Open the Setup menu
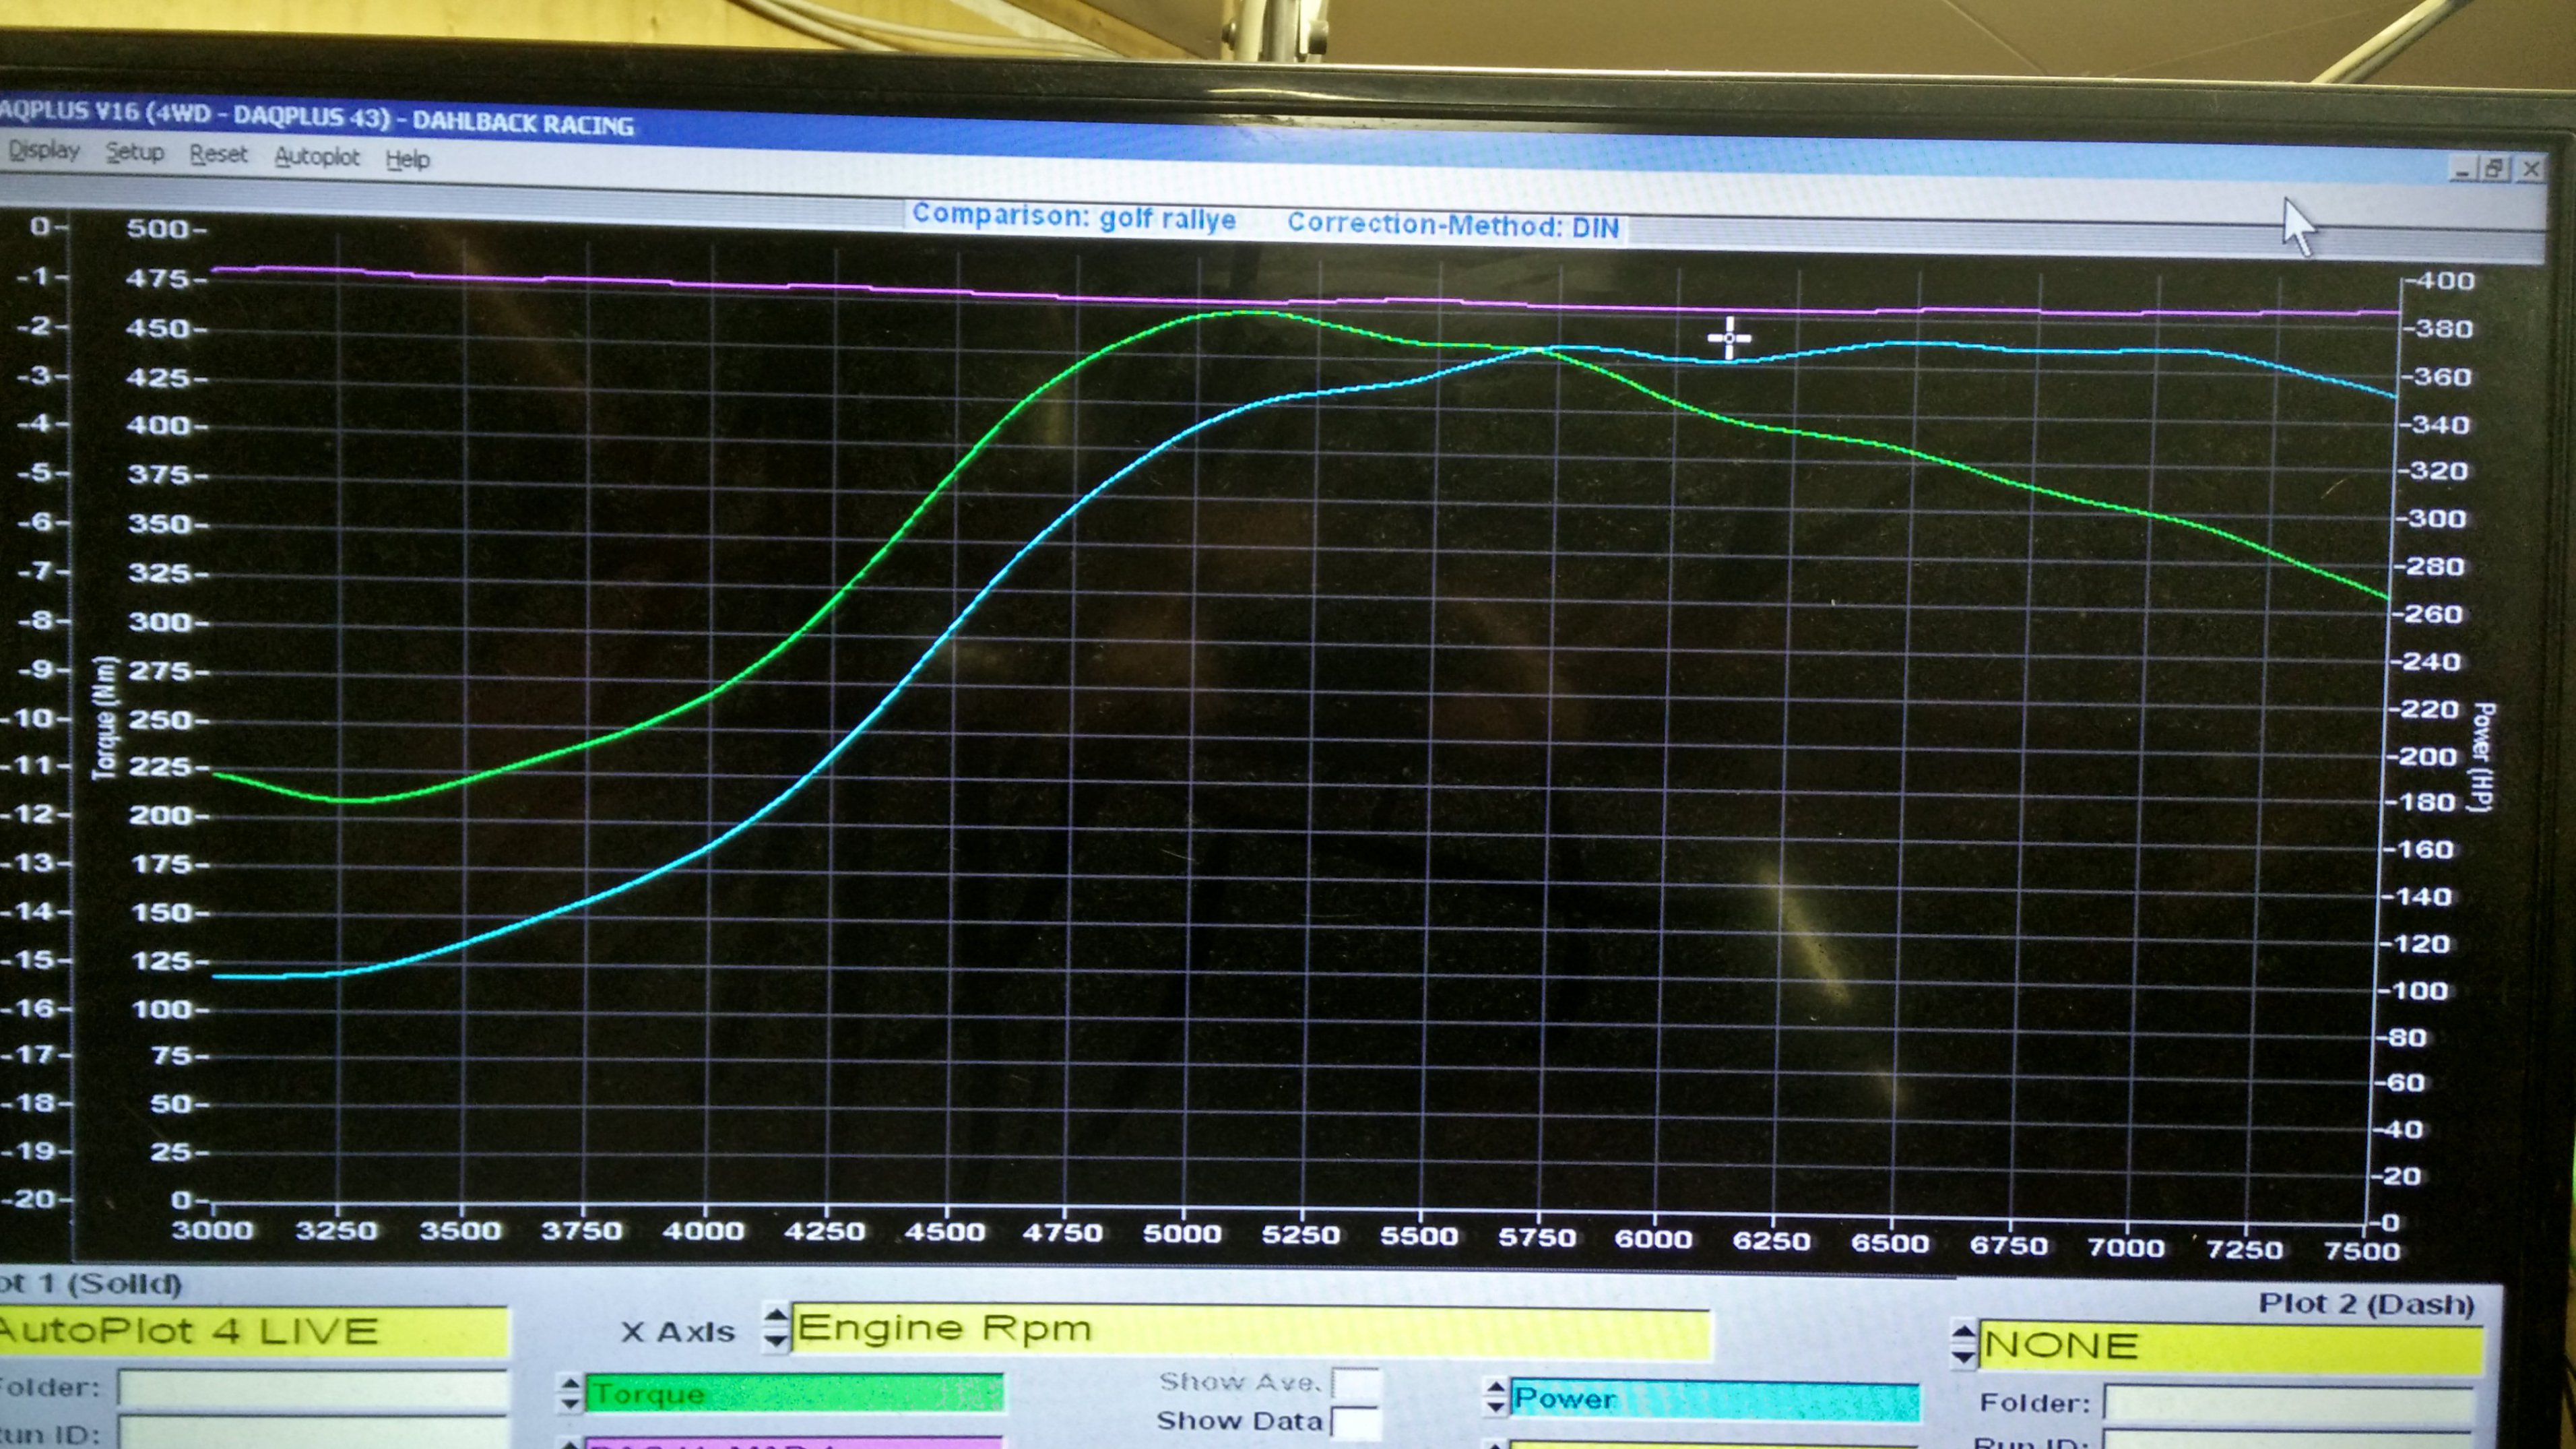This screenshot has width=2576, height=1449. [135, 153]
